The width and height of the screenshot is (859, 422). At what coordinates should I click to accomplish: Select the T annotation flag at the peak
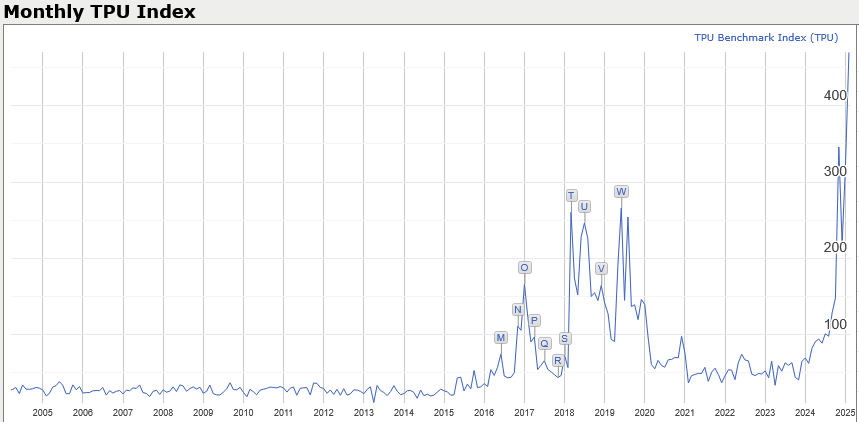click(x=571, y=196)
